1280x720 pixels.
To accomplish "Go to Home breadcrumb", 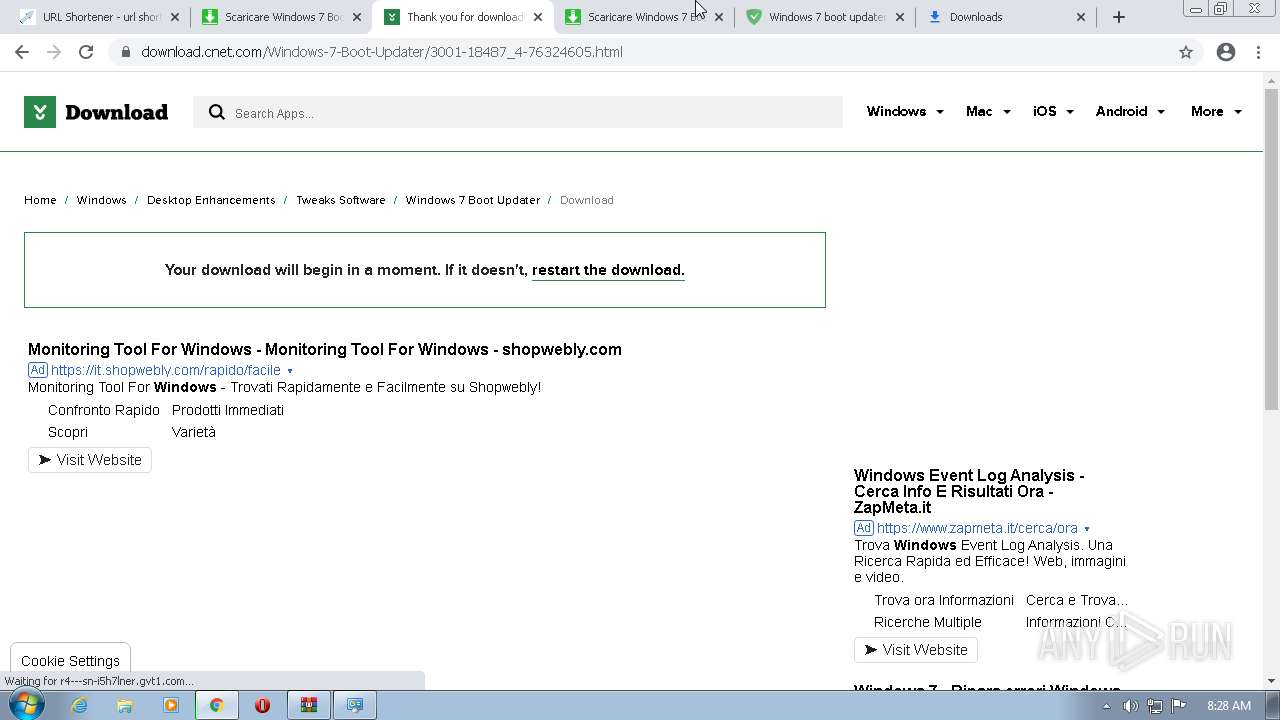I will pyautogui.click(x=40, y=200).
